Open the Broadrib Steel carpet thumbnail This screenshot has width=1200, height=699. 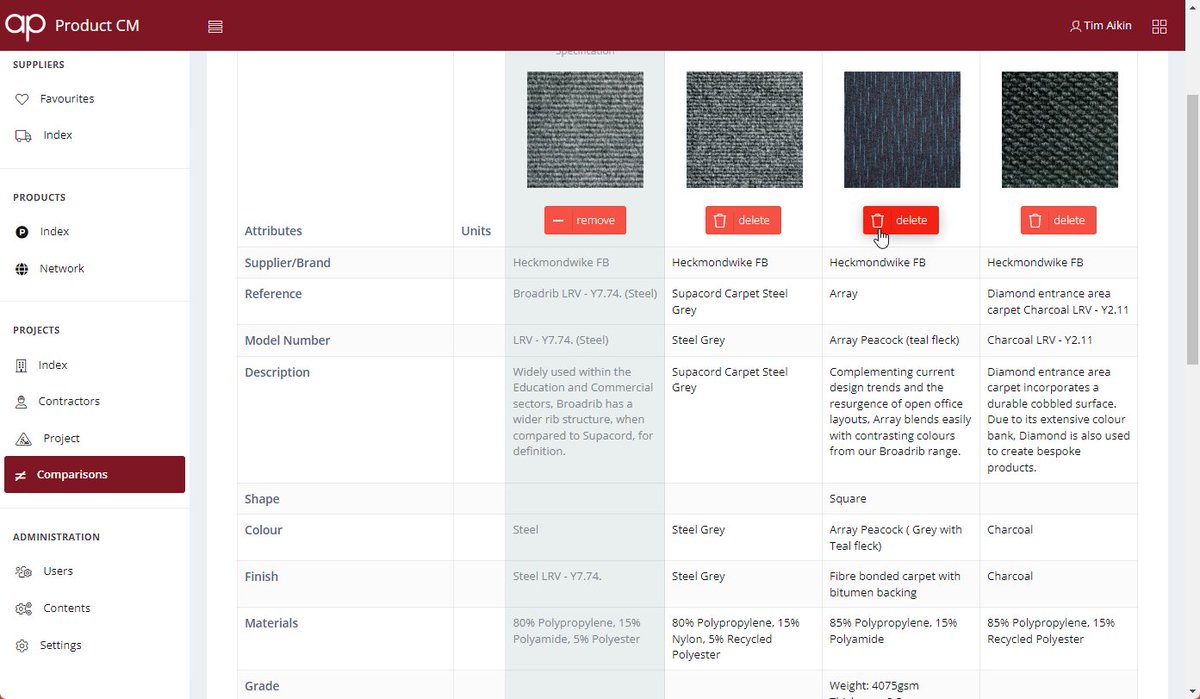pyautogui.click(x=585, y=129)
